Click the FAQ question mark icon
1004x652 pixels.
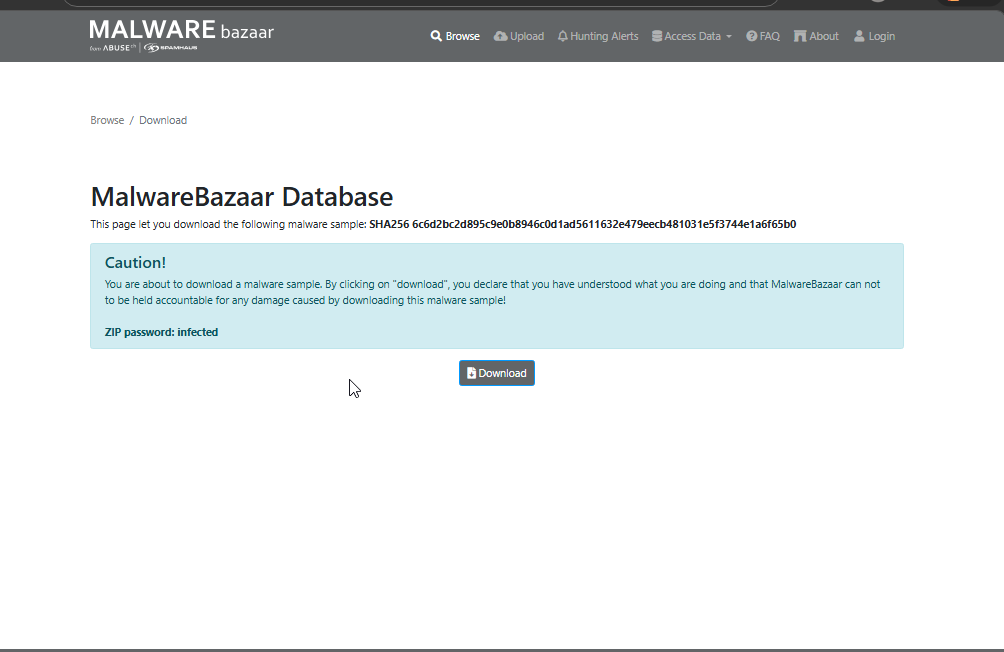pyautogui.click(x=752, y=37)
